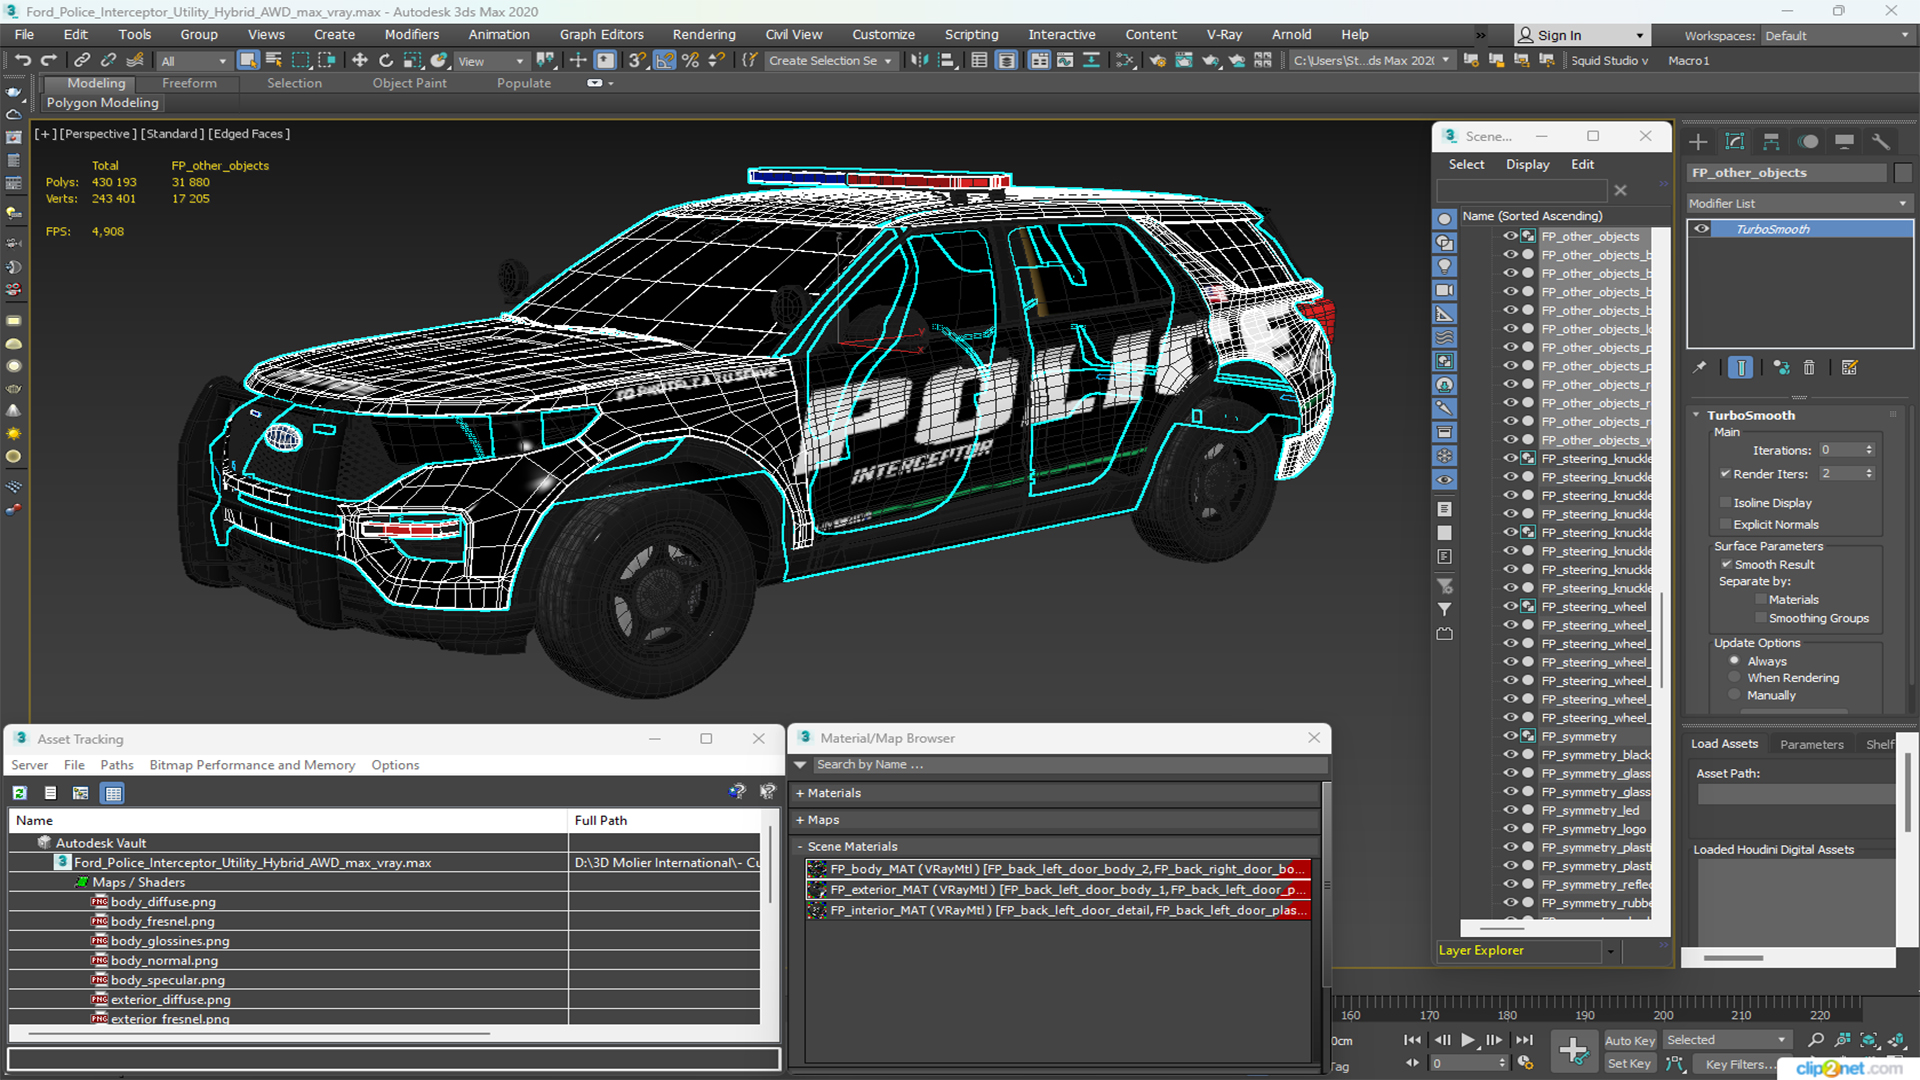Click the Undo arrow in the main toolbar
This screenshot has height=1080, width=1920.
22,61
